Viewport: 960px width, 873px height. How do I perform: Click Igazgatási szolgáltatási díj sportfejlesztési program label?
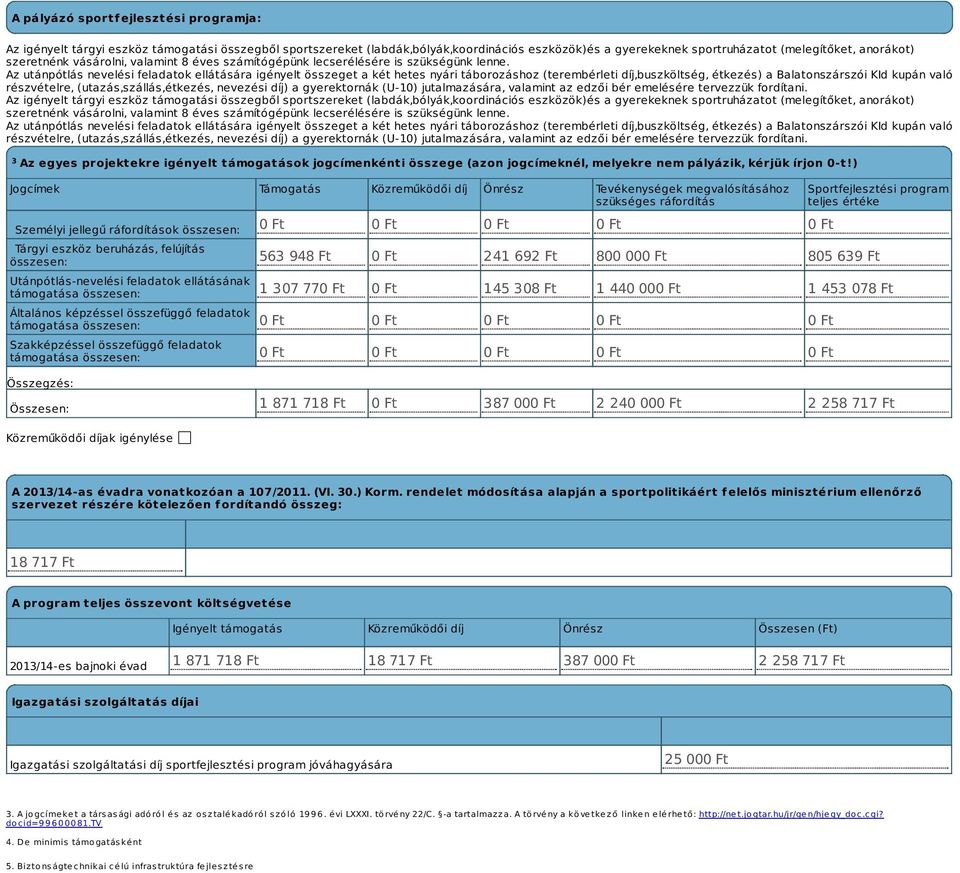click(x=201, y=765)
